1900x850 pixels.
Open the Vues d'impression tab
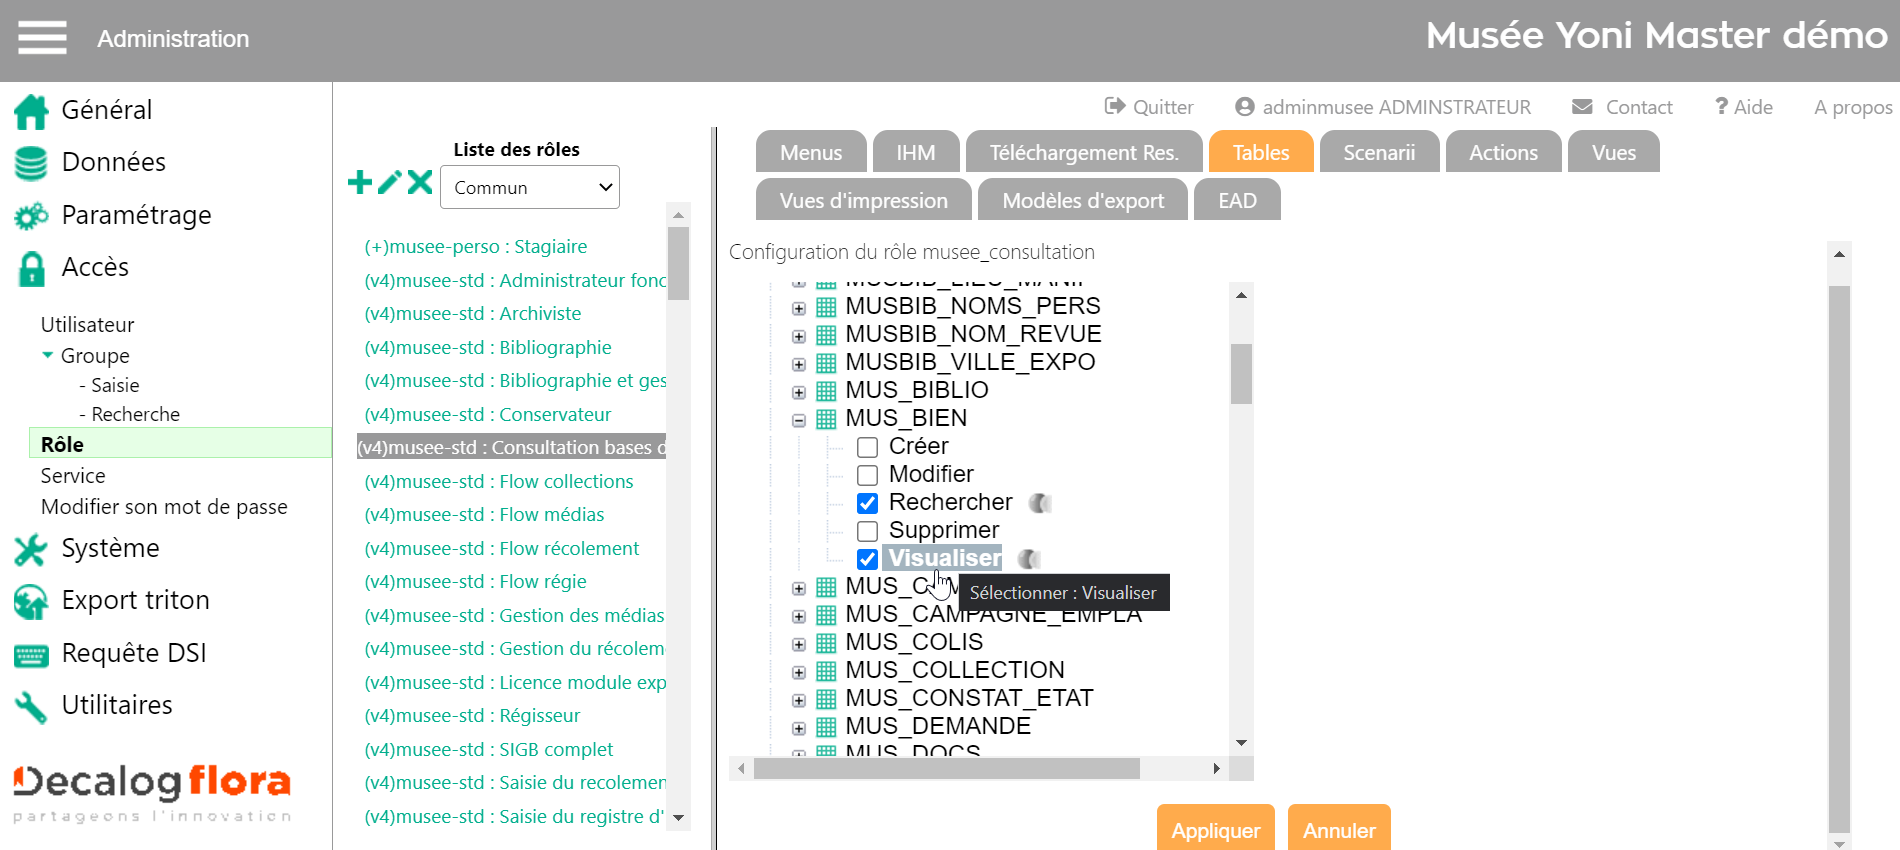863,201
